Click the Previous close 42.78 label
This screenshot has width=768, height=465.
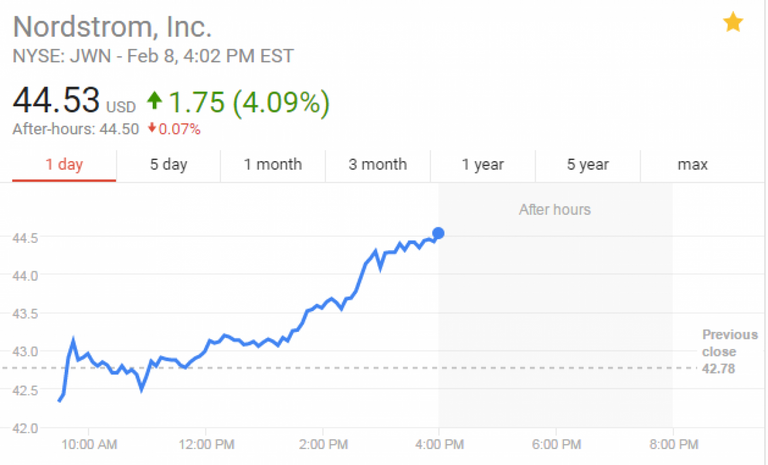tap(729, 352)
